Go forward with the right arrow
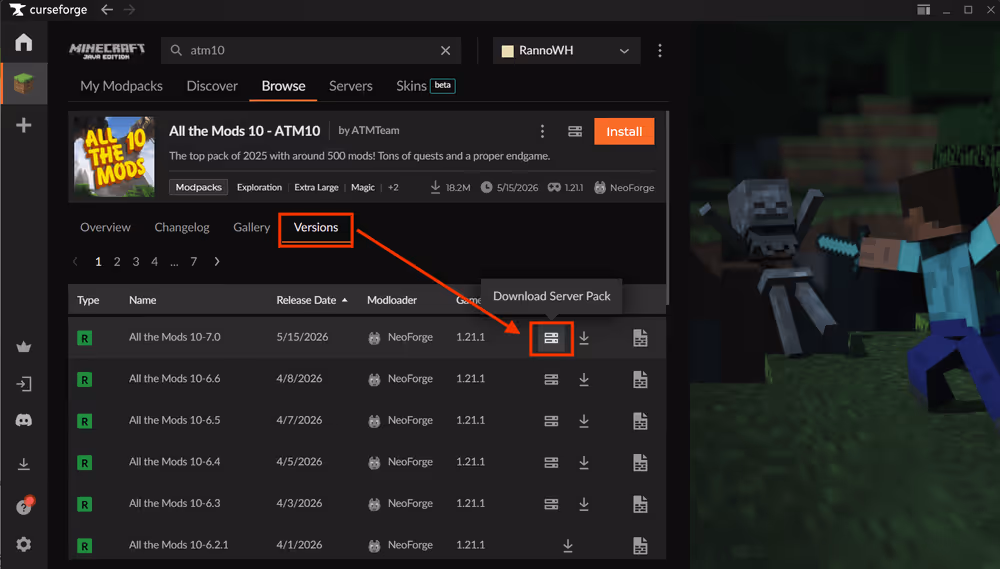This screenshot has width=1000, height=569. point(129,10)
